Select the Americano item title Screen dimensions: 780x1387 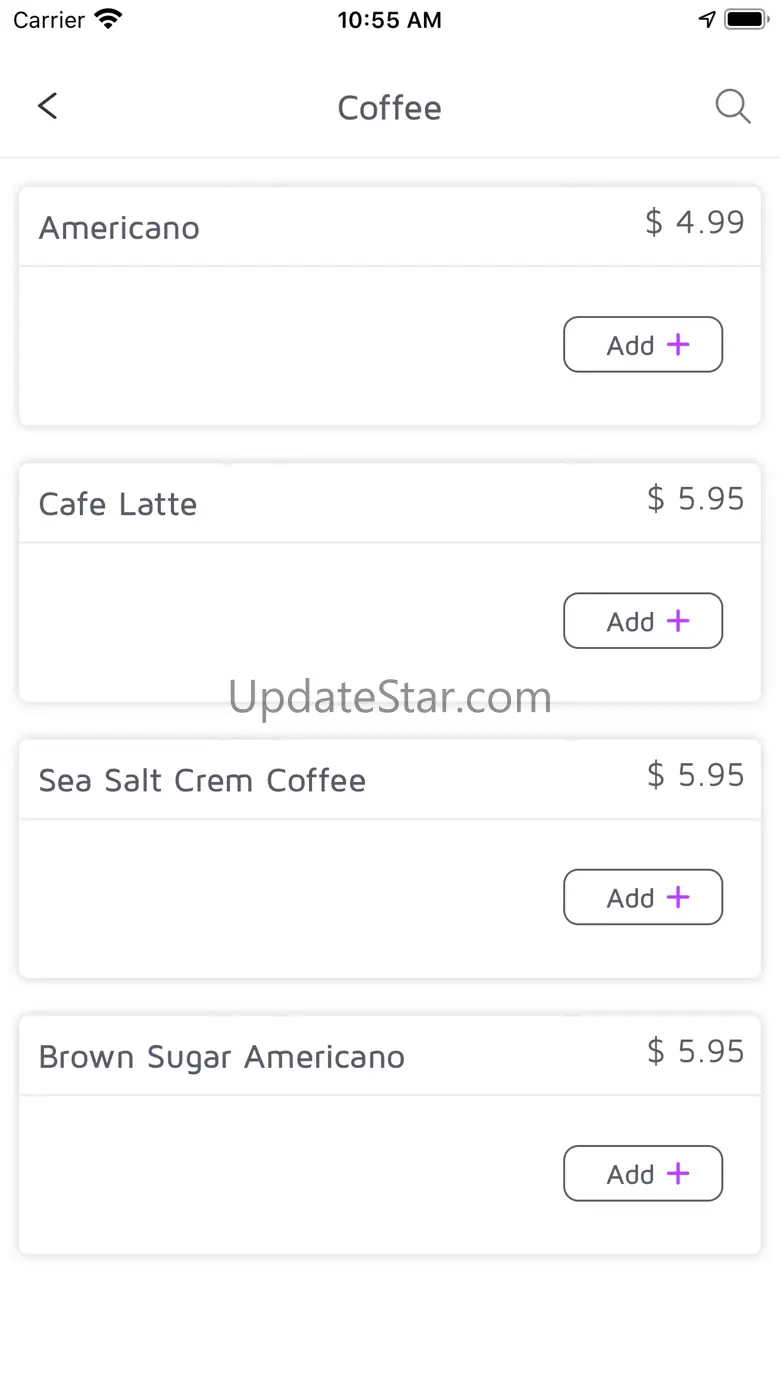[x=119, y=228]
